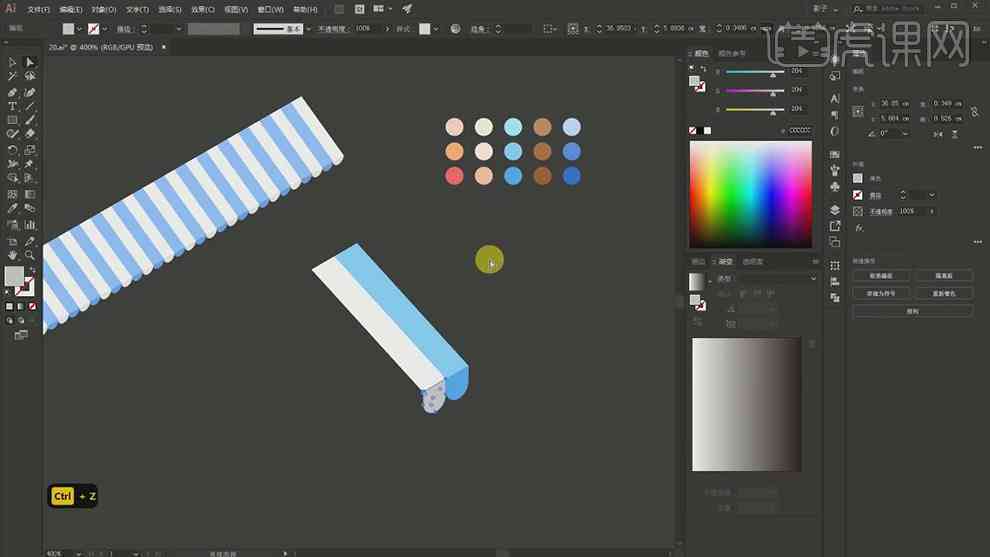
Task: Select the Shaper tool
Action: (x=12, y=134)
